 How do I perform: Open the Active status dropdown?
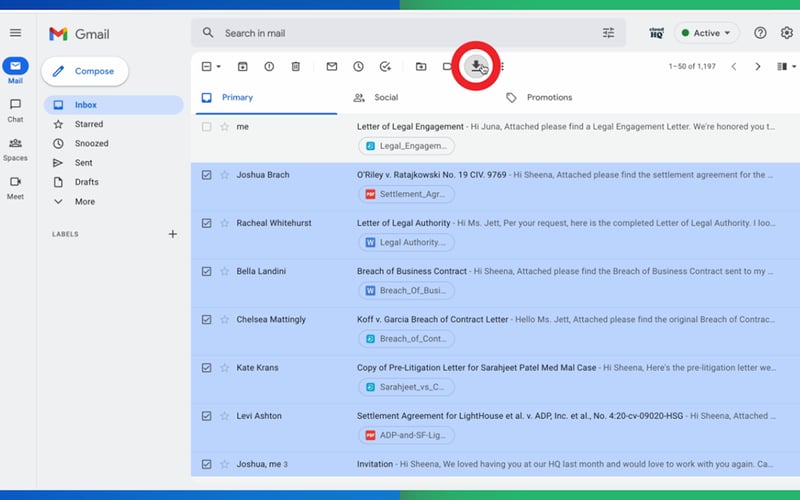[x=706, y=33]
